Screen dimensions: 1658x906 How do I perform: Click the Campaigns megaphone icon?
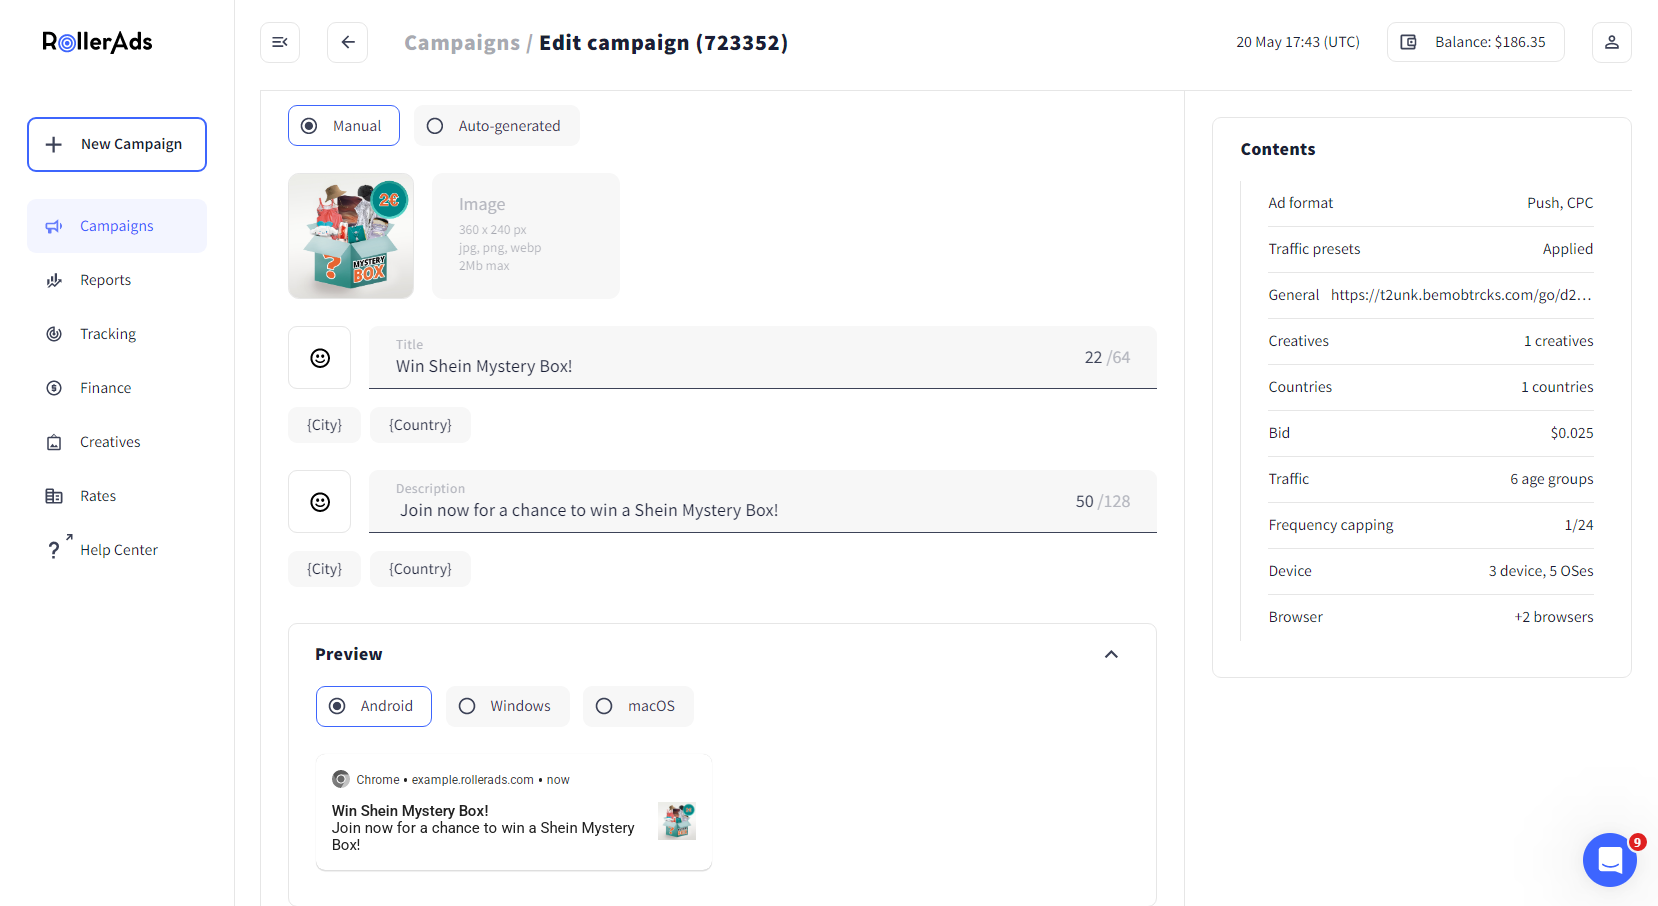click(x=54, y=227)
